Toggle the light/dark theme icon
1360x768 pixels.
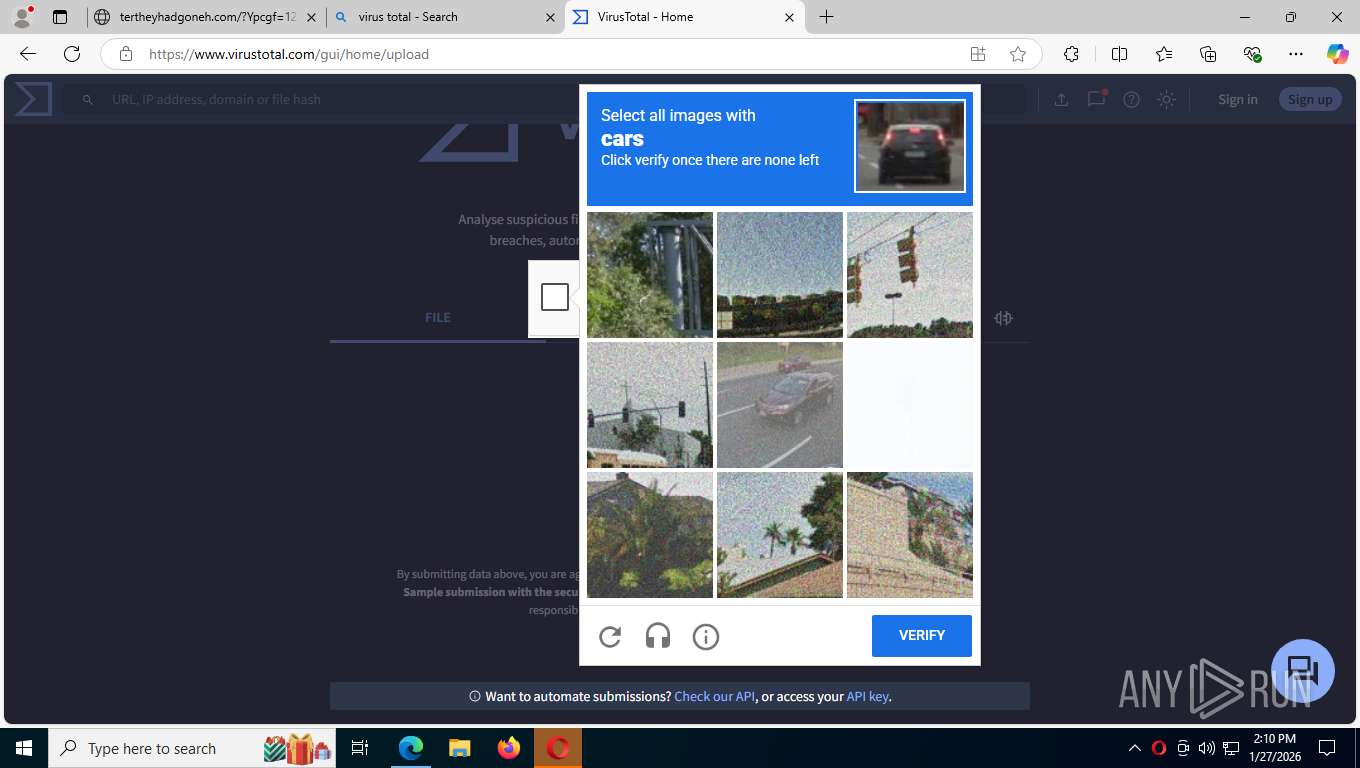pyautogui.click(x=1166, y=99)
